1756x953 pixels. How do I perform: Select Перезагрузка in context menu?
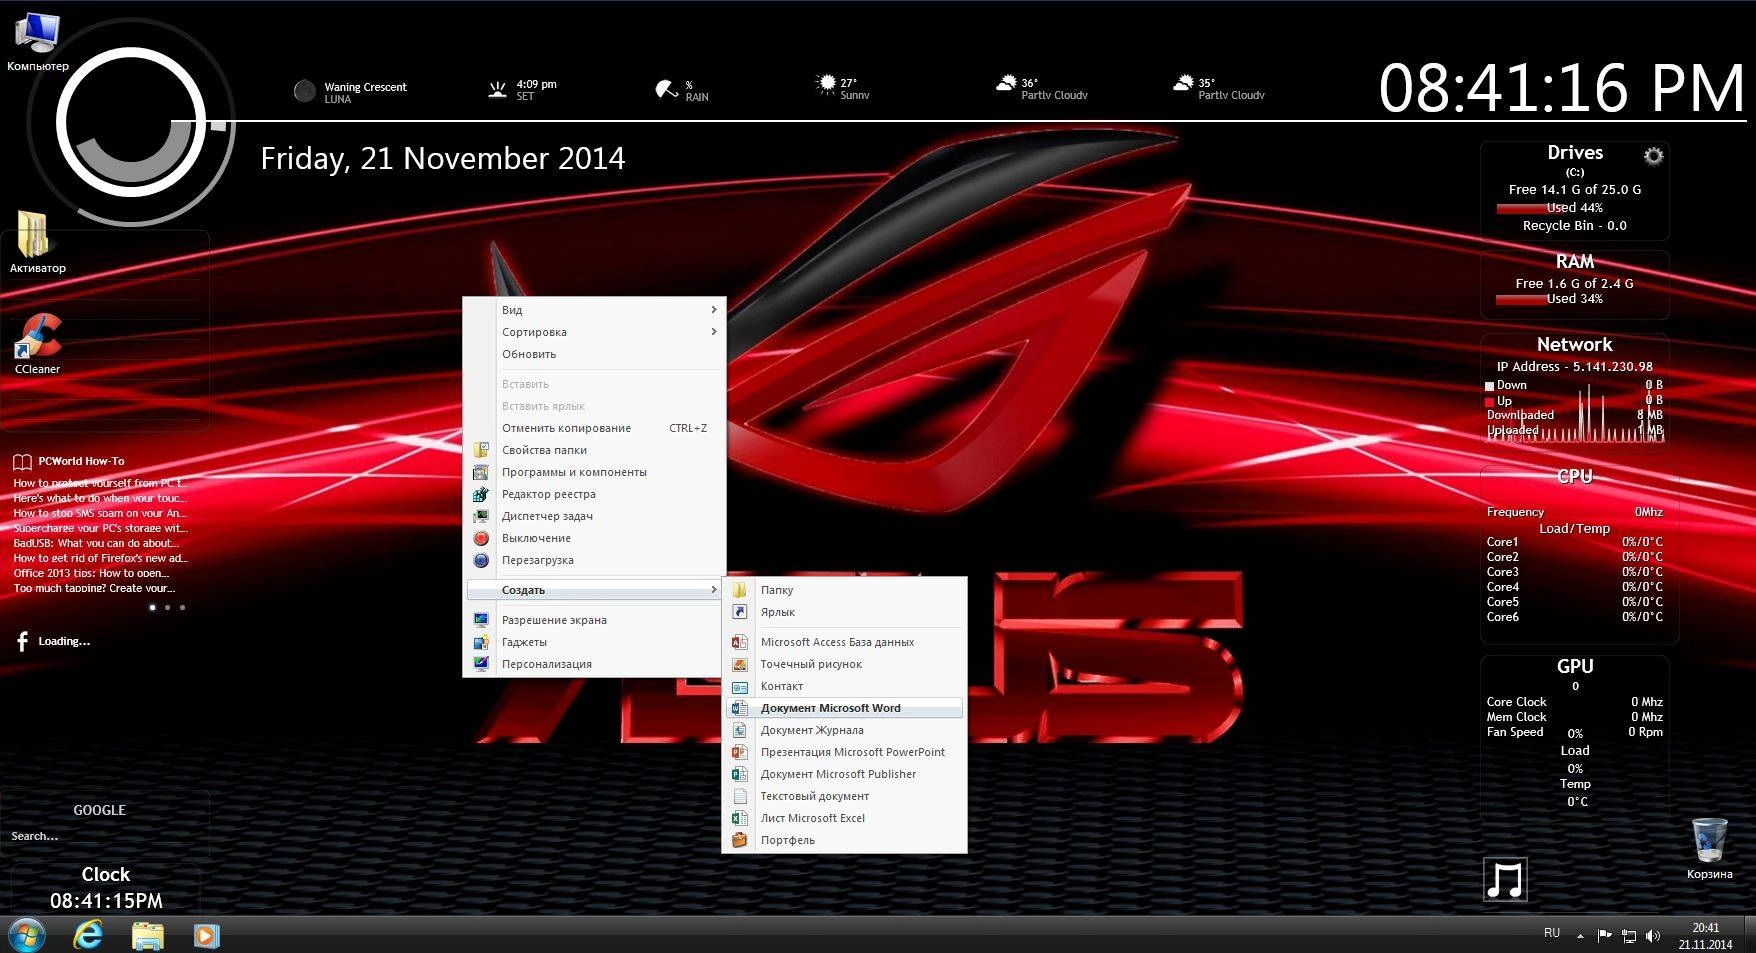click(595, 560)
